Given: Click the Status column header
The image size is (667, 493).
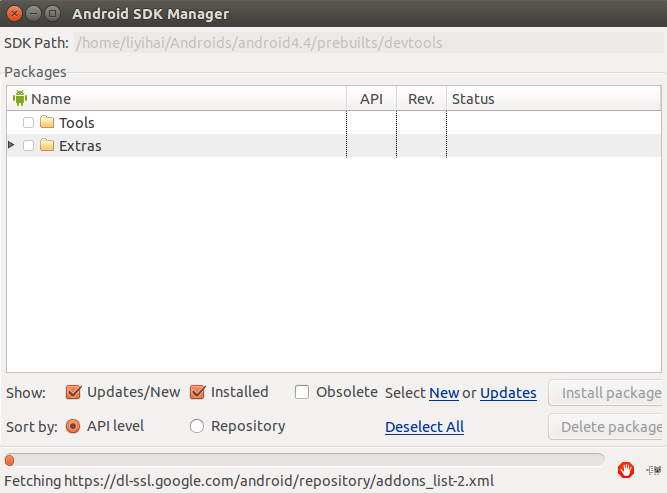Looking at the screenshot, I should point(553,99).
